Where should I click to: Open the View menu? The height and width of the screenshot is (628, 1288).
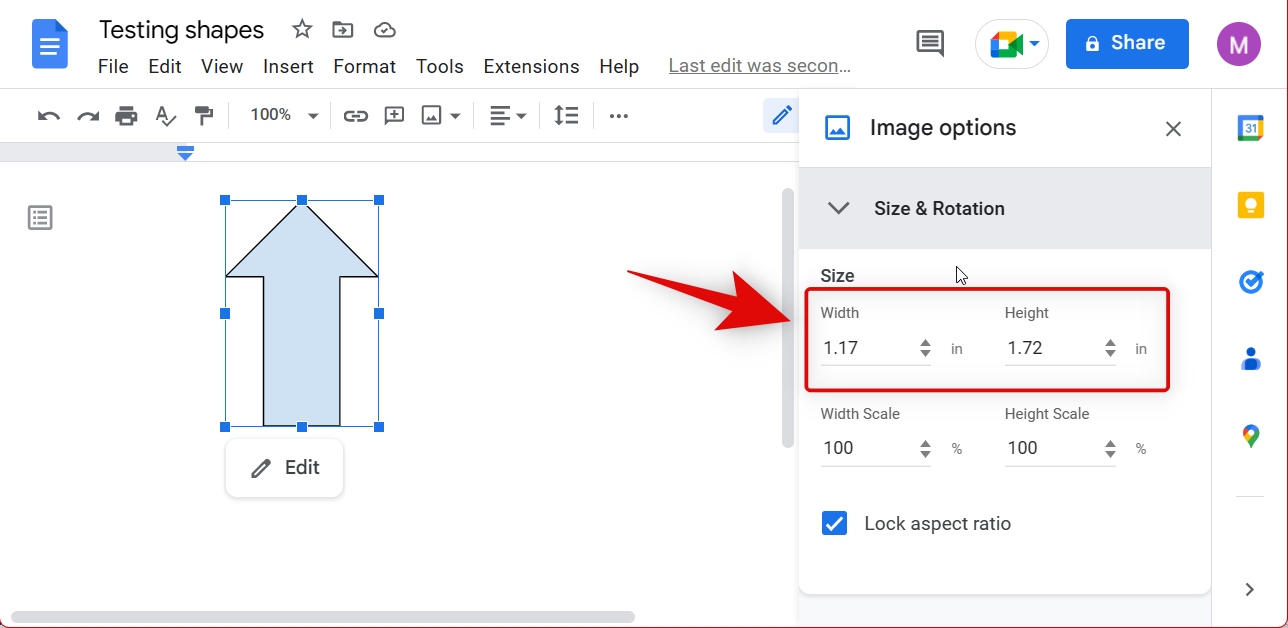(222, 67)
